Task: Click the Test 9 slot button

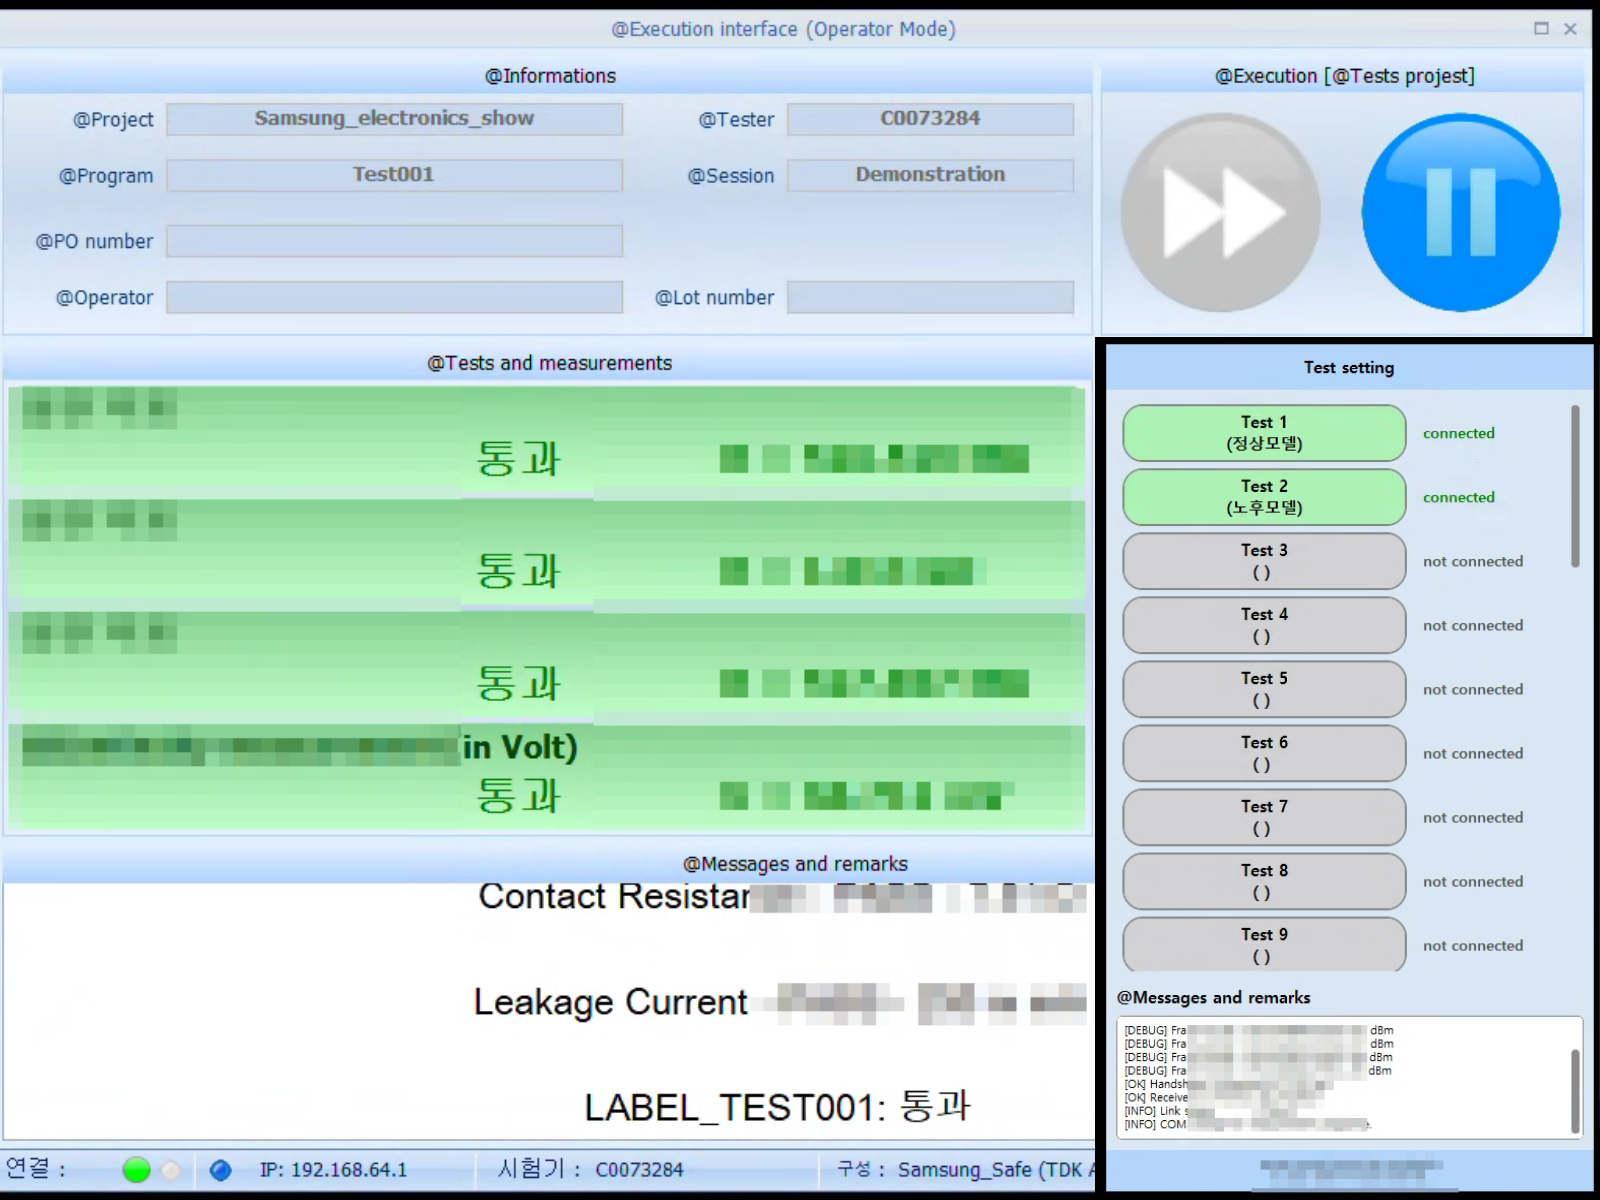Action: (x=1264, y=944)
